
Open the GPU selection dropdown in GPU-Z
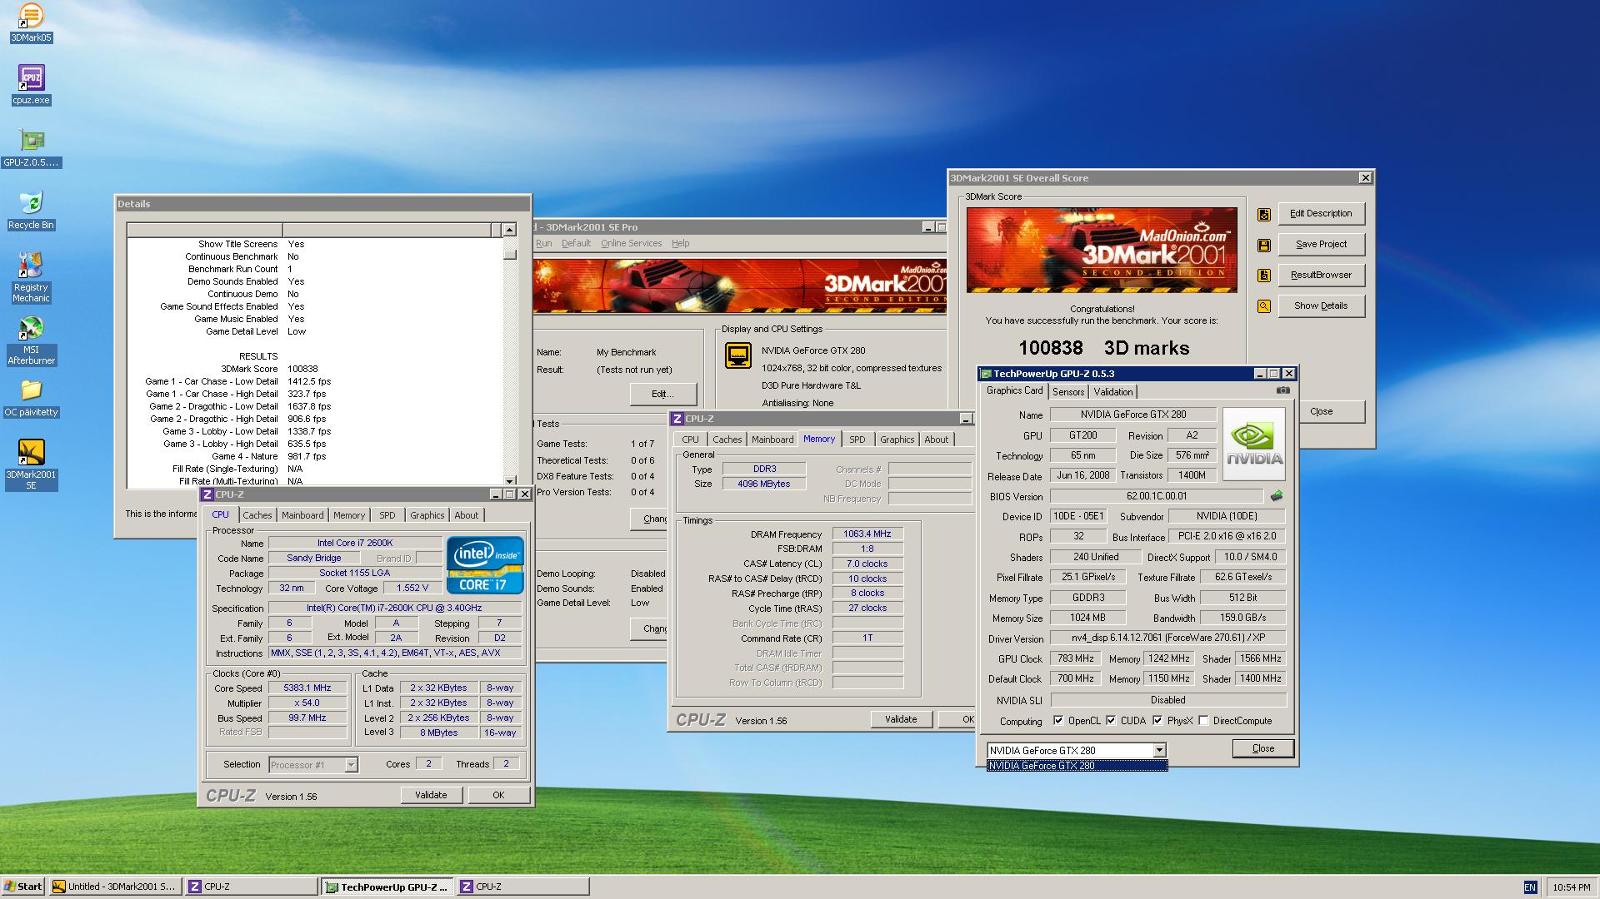tap(1159, 750)
